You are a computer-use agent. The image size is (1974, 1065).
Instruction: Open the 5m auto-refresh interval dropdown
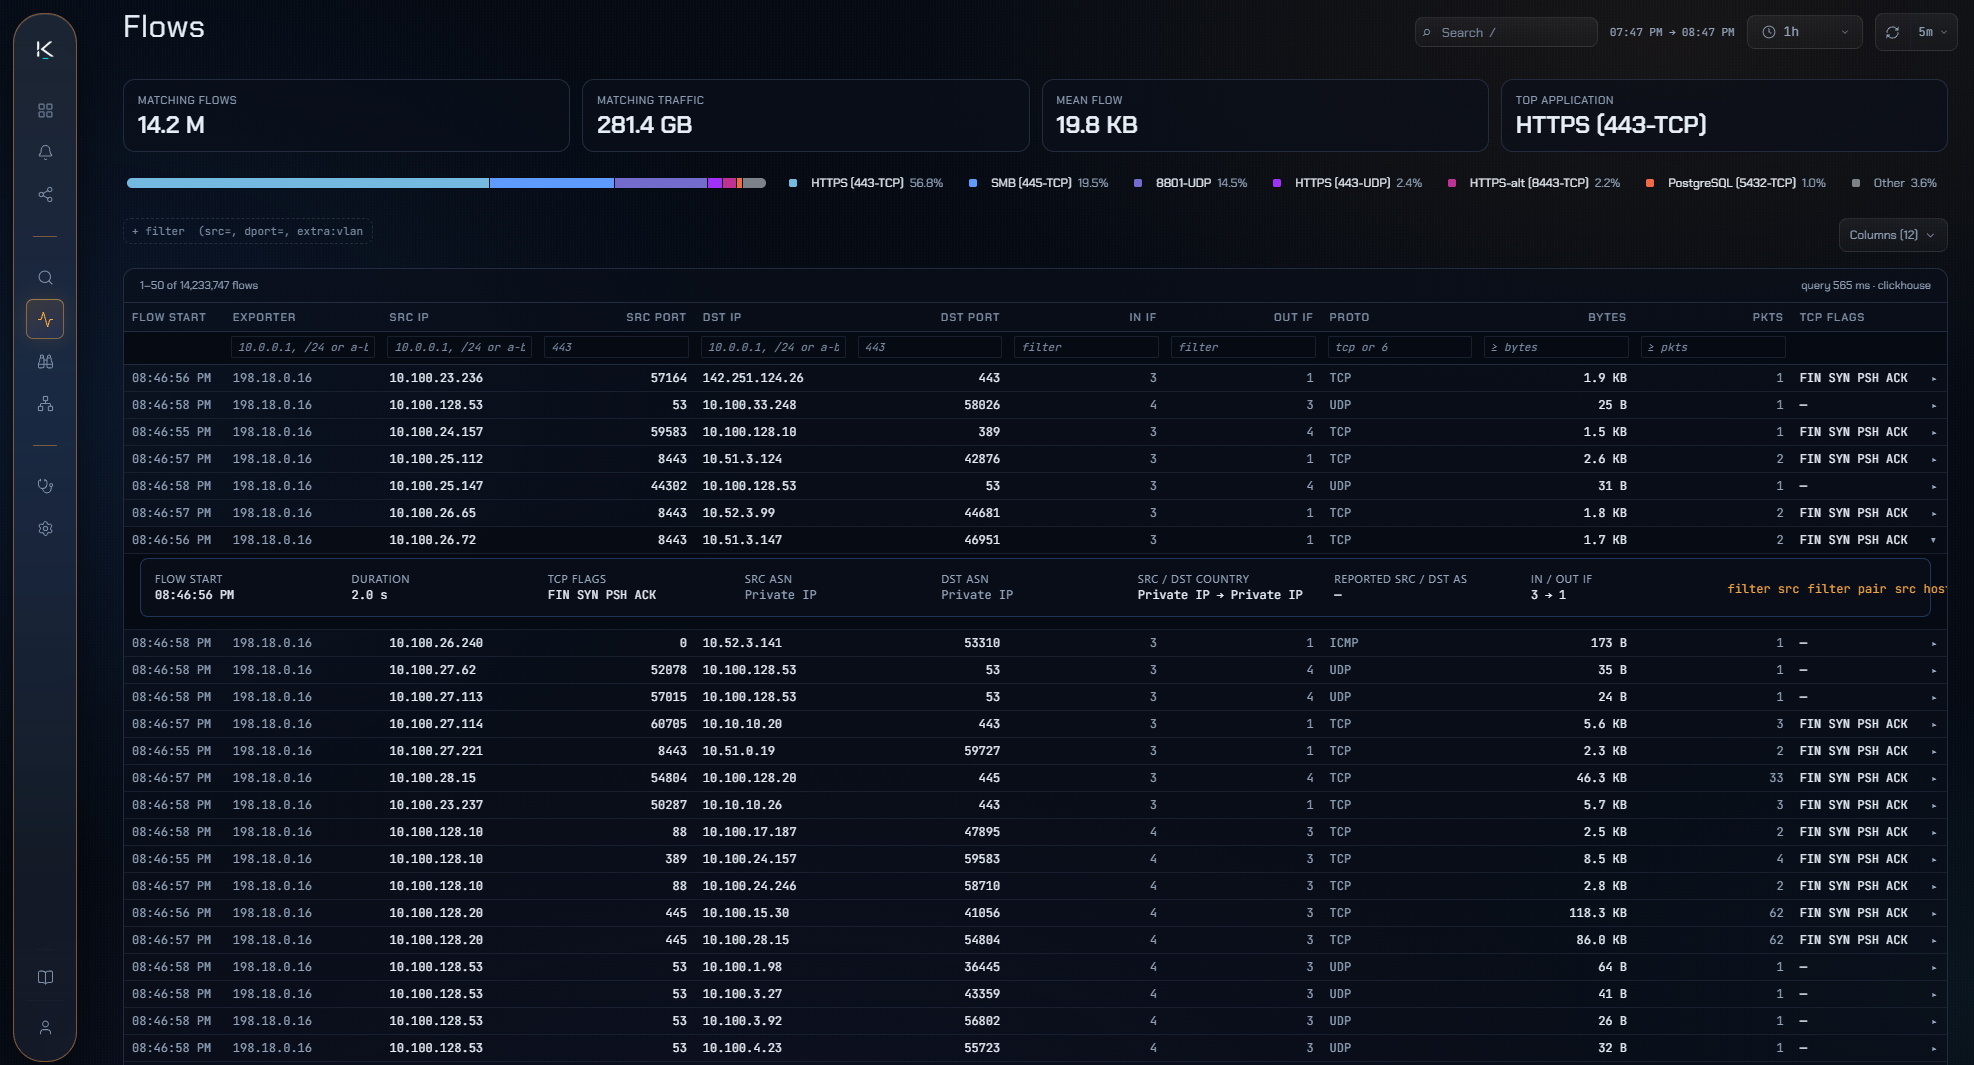click(1932, 32)
